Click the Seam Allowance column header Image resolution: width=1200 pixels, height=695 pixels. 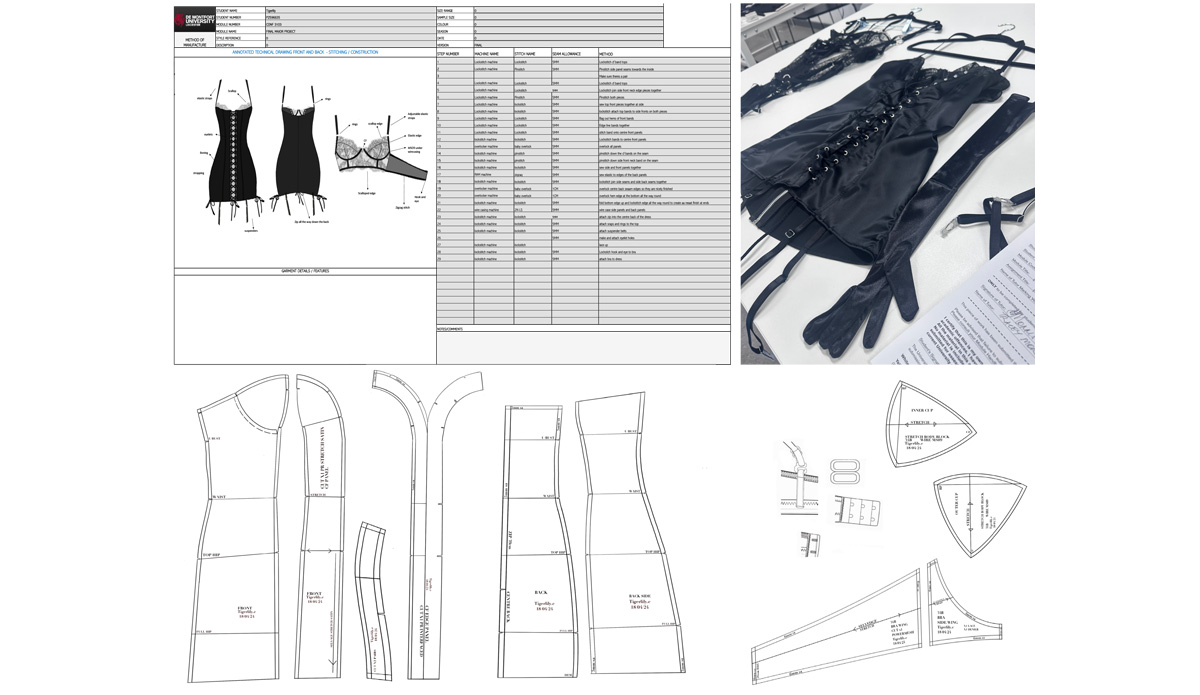pyautogui.click(x=566, y=54)
